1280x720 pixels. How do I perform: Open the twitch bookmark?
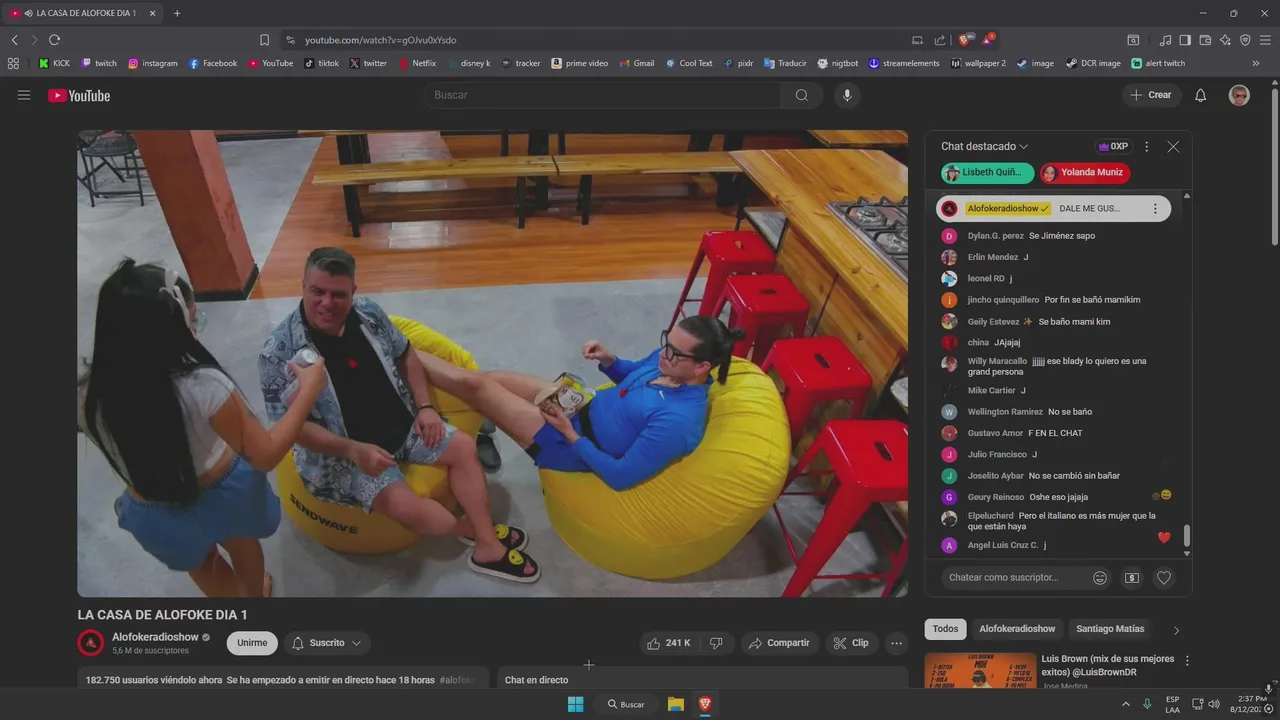(99, 63)
